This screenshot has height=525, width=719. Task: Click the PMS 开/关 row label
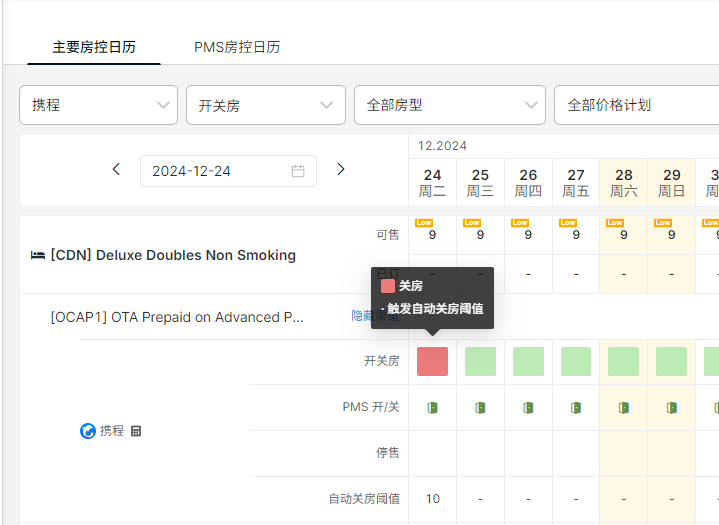(x=371, y=407)
